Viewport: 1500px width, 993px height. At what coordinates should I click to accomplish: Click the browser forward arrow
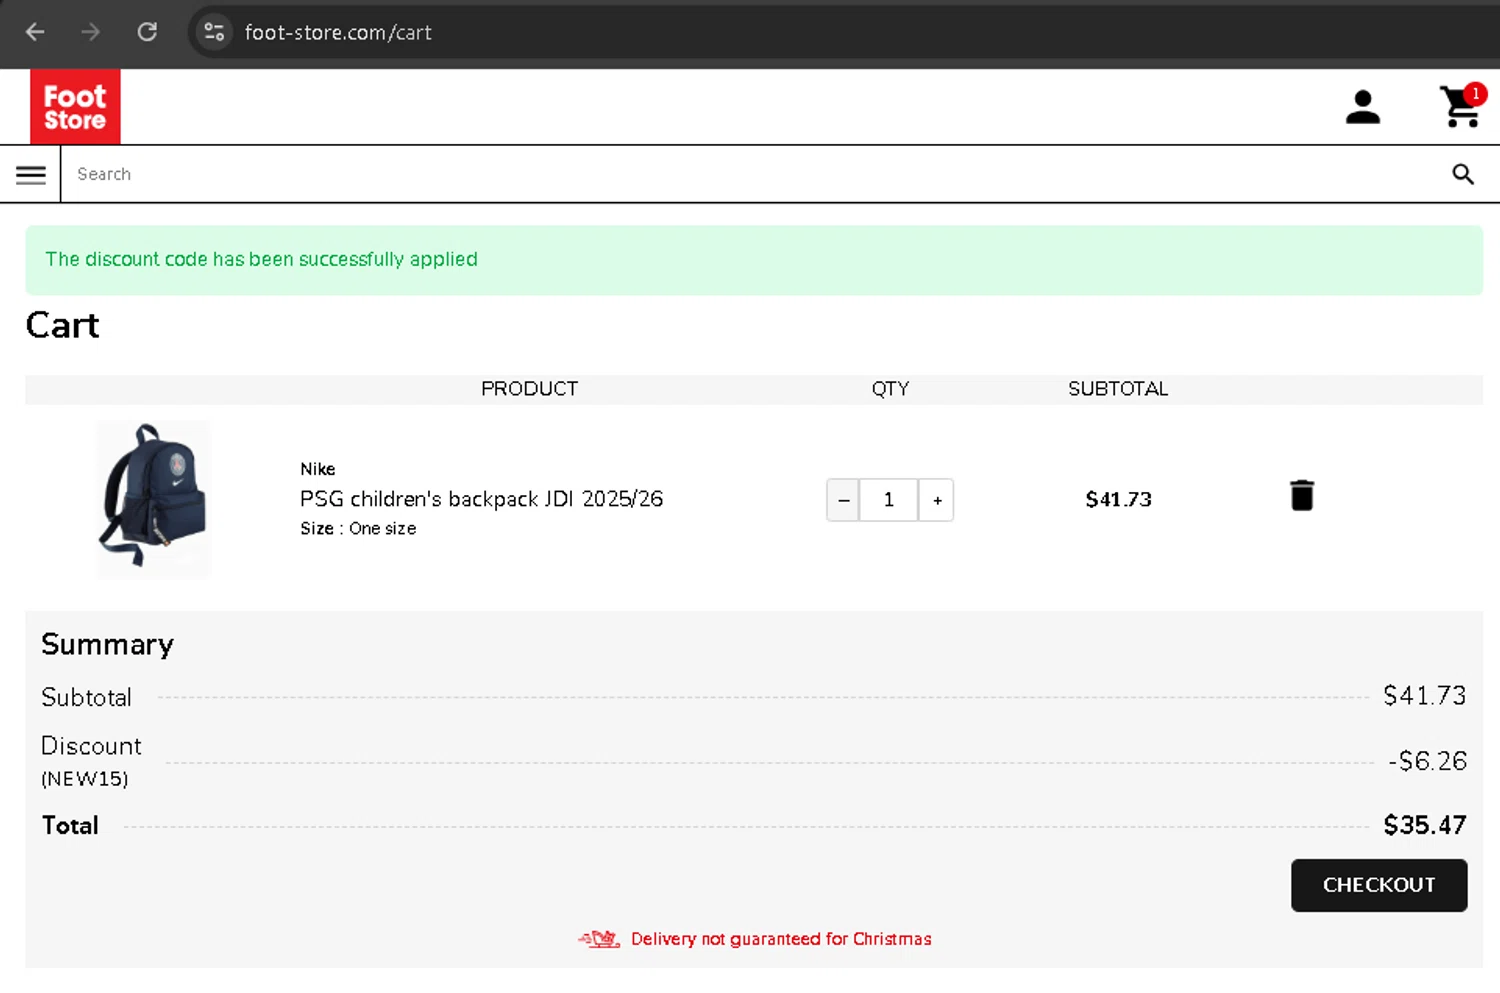[x=91, y=32]
